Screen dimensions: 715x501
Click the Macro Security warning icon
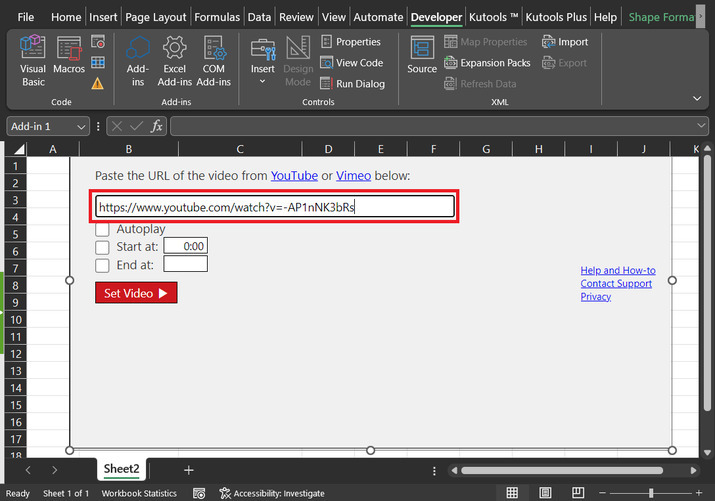pos(98,84)
